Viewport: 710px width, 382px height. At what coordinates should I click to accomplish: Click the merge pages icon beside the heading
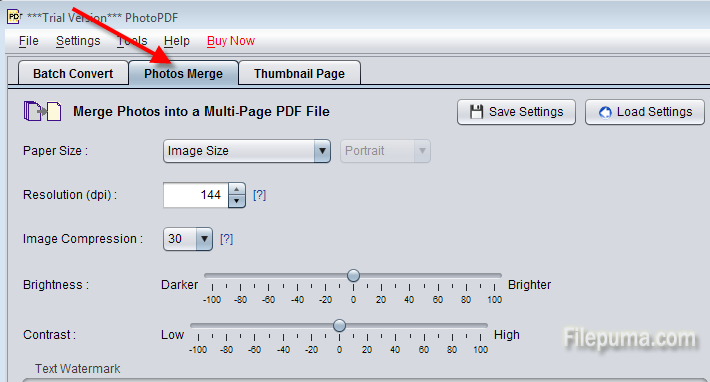pyautogui.click(x=42, y=111)
